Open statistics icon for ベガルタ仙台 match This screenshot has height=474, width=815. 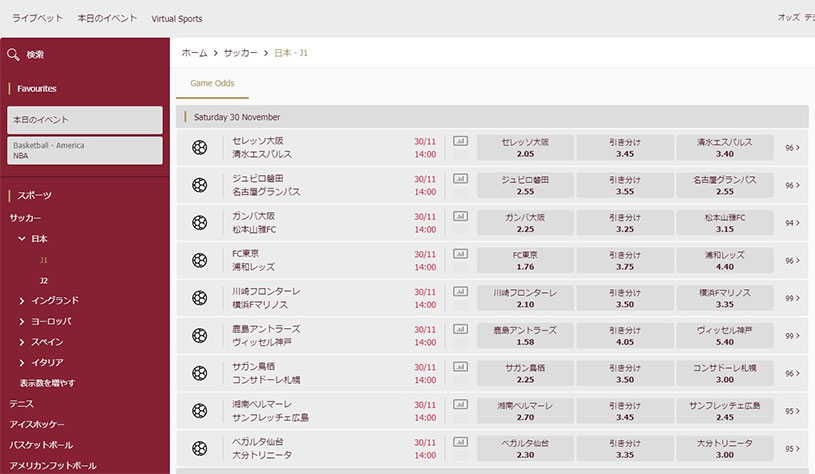coord(461,442)
